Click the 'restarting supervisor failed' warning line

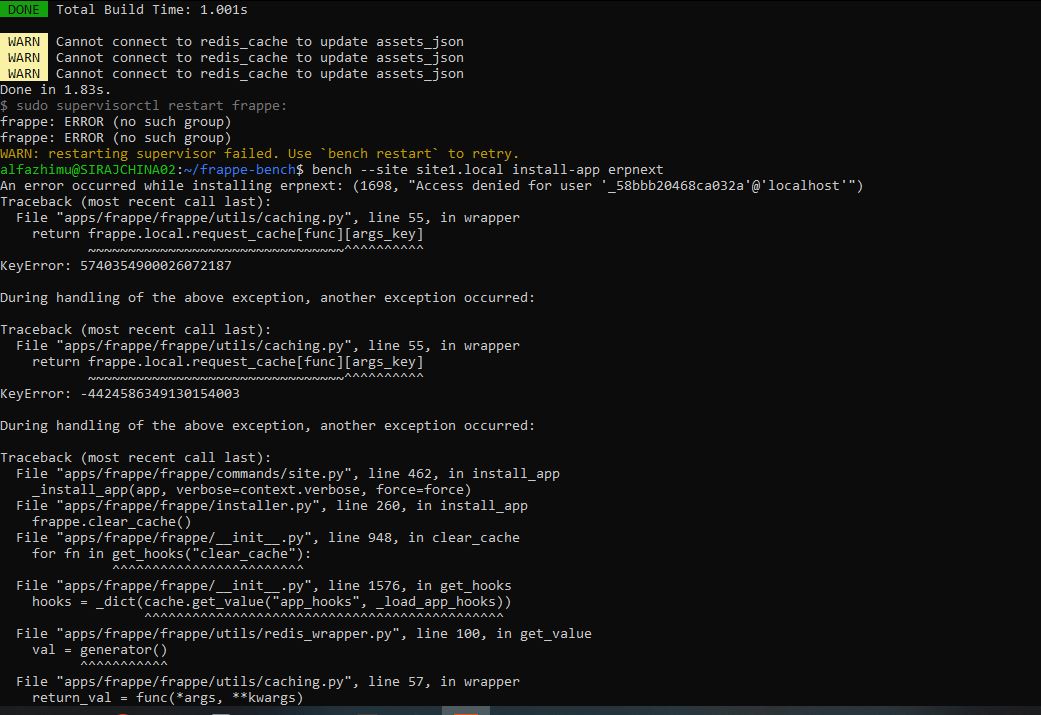[x=260, y=153]
